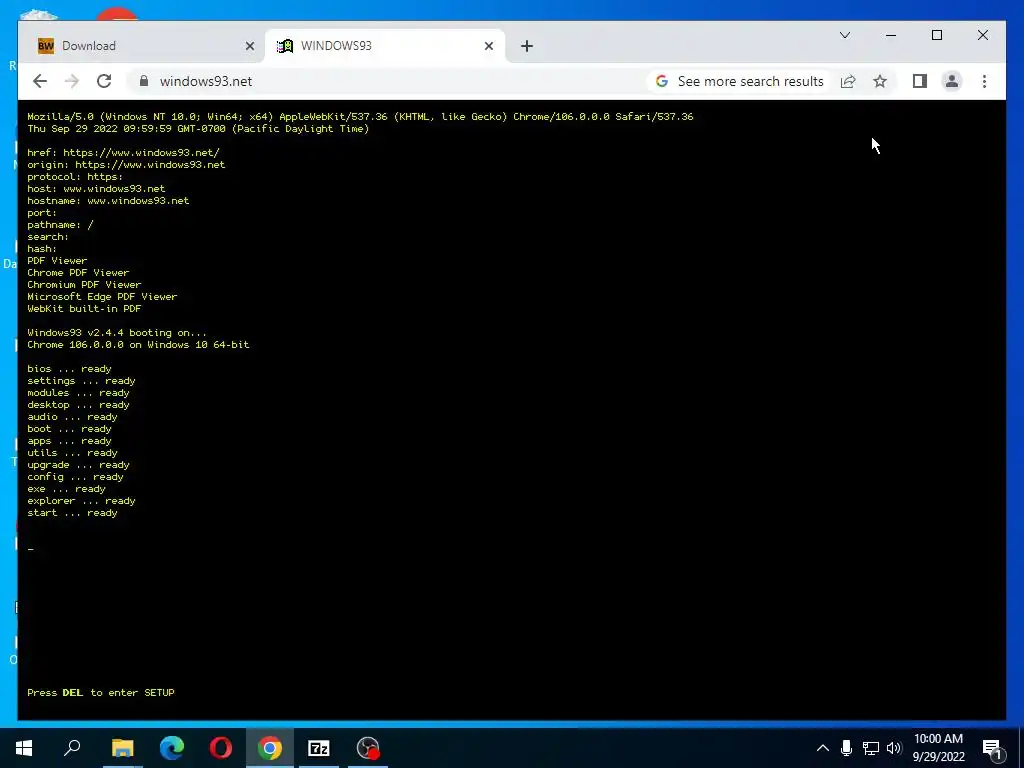Screen dimensions: 1024x768
Task: Open a new browser tab
Action: click(x=527, y=46)
